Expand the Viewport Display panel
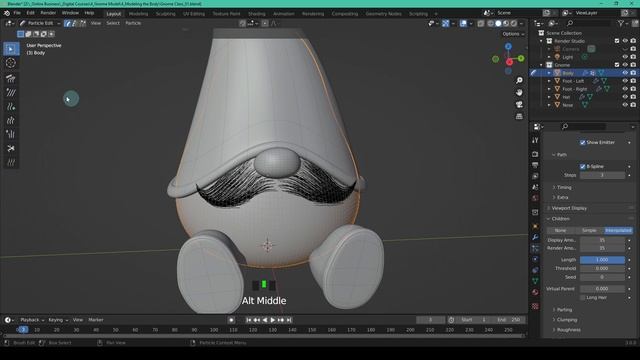This screenshot has height=360, width=640. click(569, 208)
